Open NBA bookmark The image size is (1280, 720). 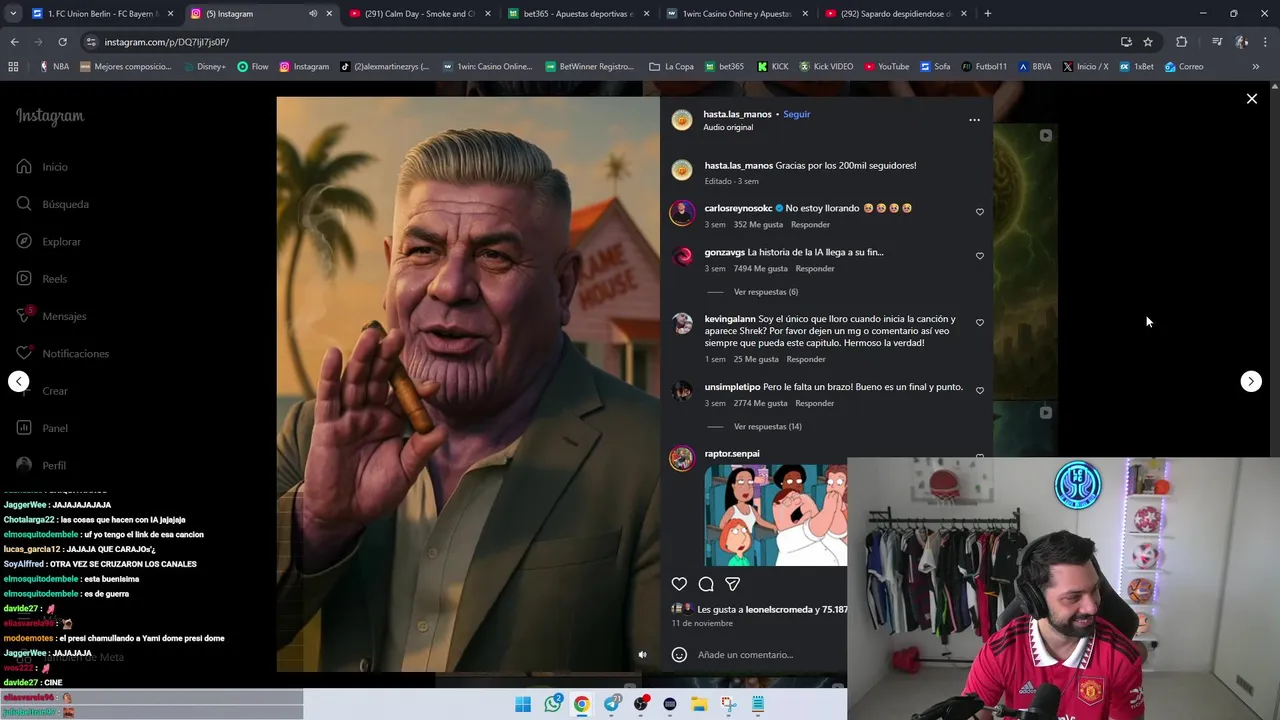coord(54,67)
